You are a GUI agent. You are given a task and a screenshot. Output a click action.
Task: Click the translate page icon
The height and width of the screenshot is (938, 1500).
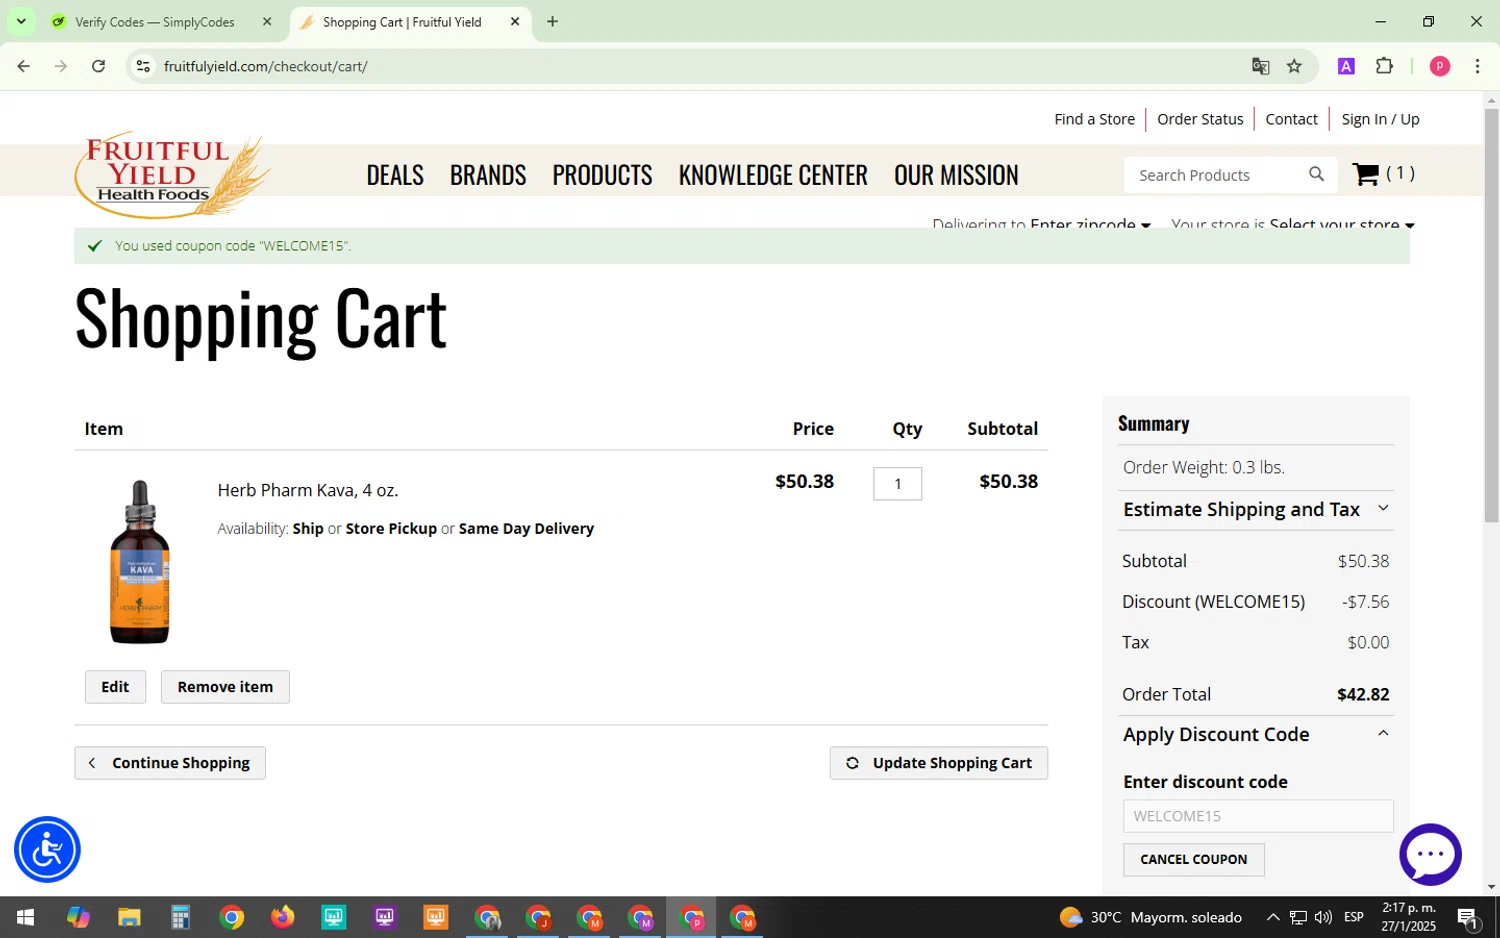[1260, 66]
